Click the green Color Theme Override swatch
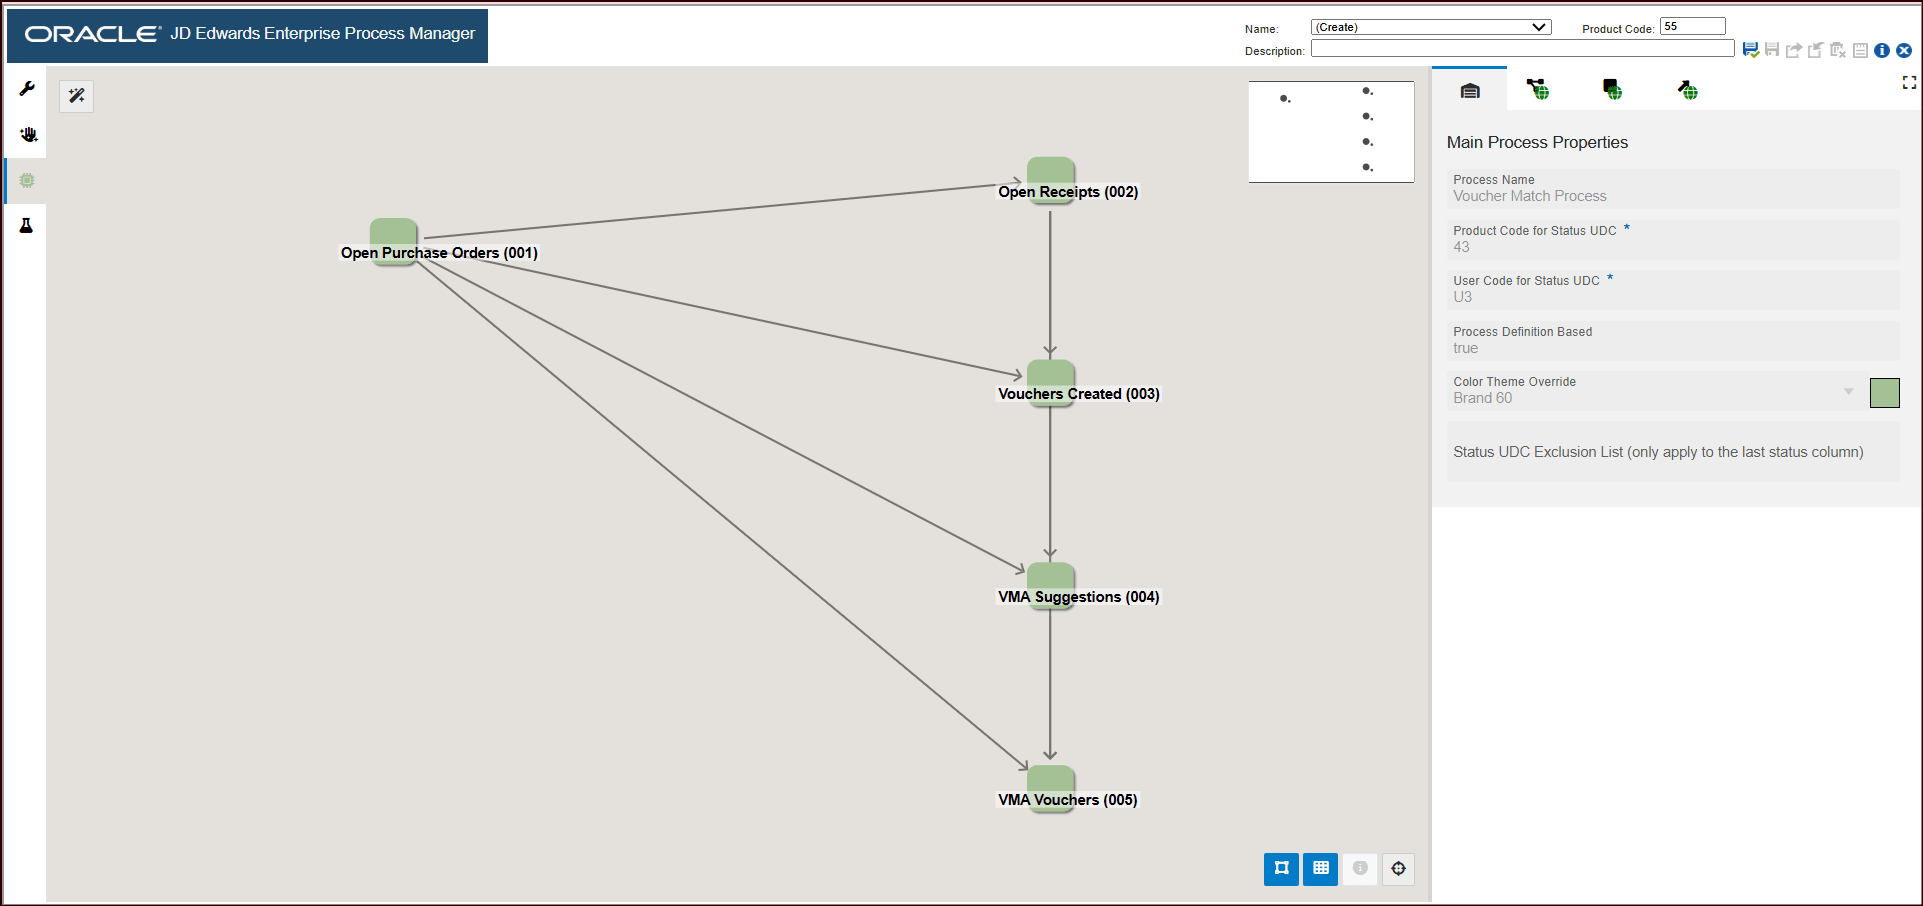Viewport: 1923px width, 906px height. point(1885,393)
